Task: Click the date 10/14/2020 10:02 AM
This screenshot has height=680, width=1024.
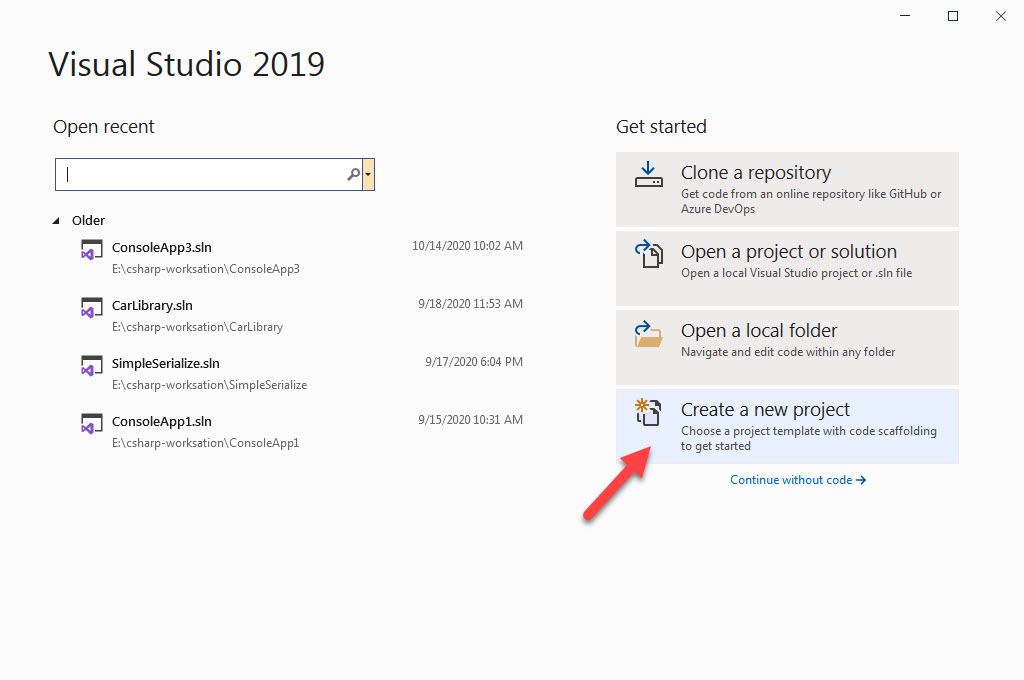Action: (467, 246)
